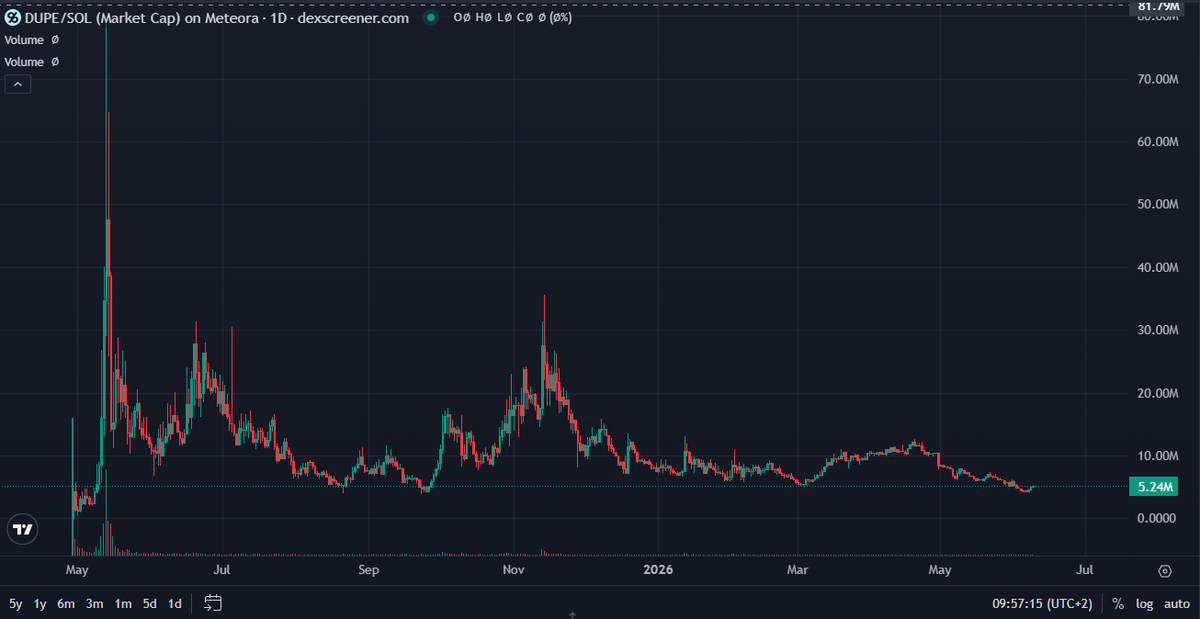Open the go-to-date calendar icon

pyautogui.click(x=212, y=603)
